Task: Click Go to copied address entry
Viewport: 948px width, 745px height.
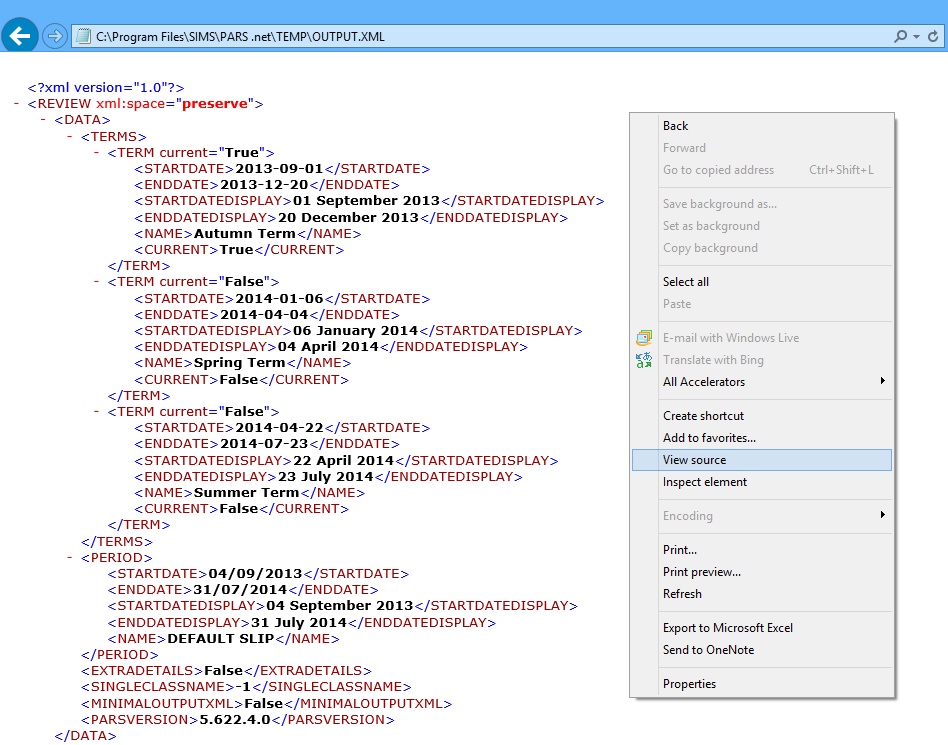Action: point(761,170)
